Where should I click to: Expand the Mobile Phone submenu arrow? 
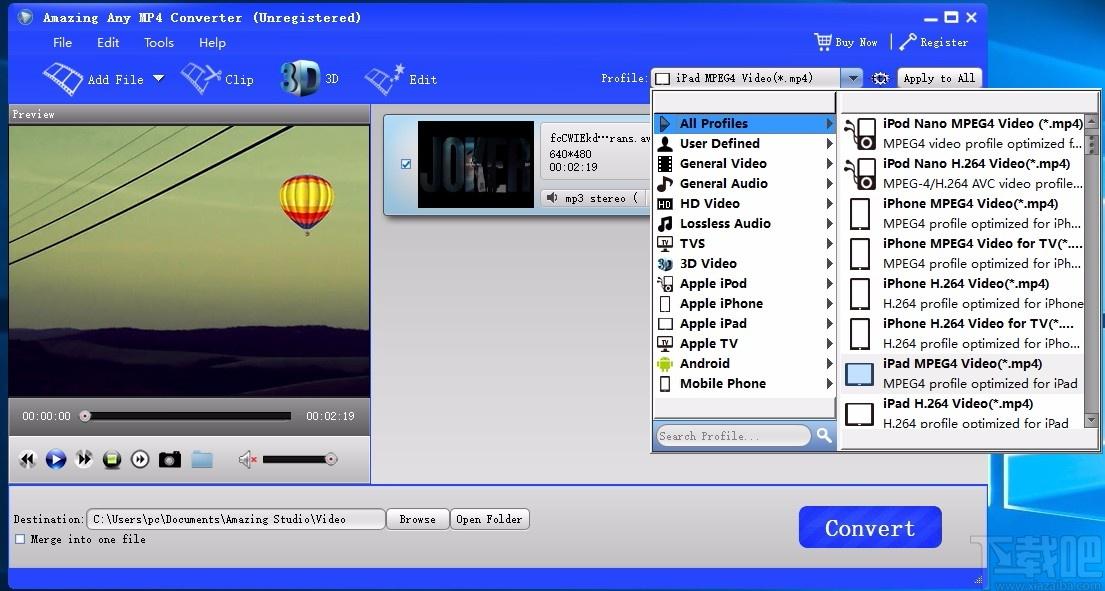point(829,384)
